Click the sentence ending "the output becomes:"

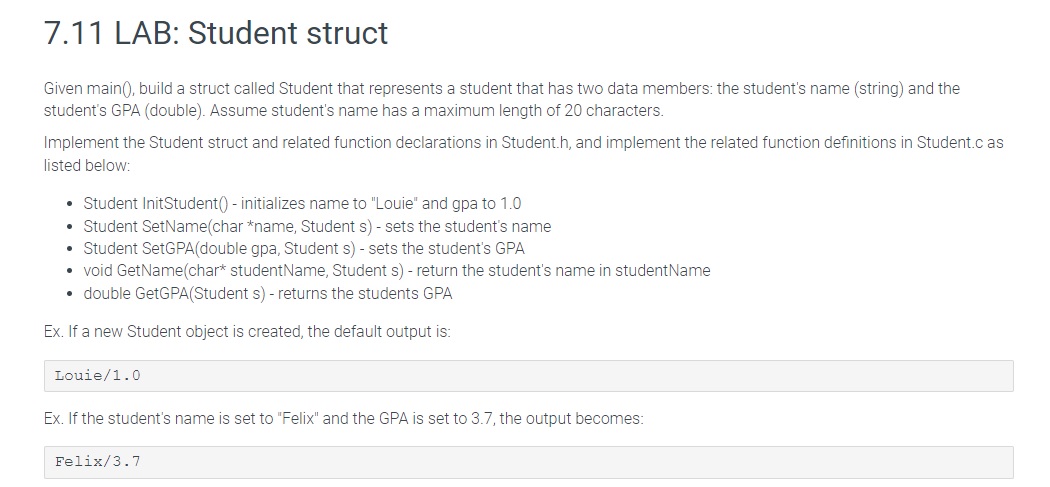pyautogui.click(x=343, y=418)
